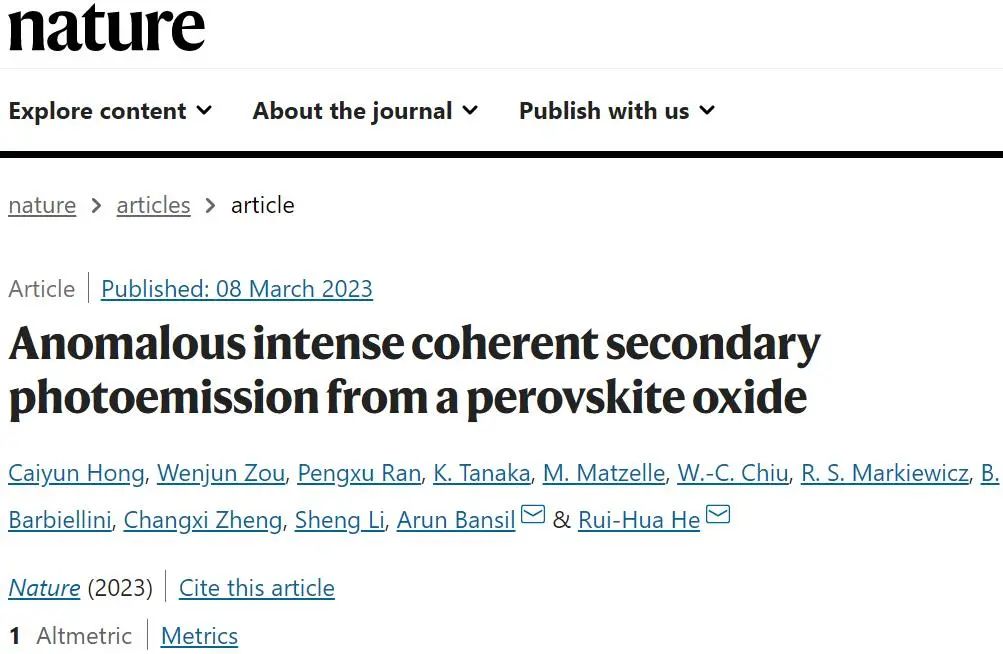
Task: Open the About the journal dropdown
Action: pos(365,111)
